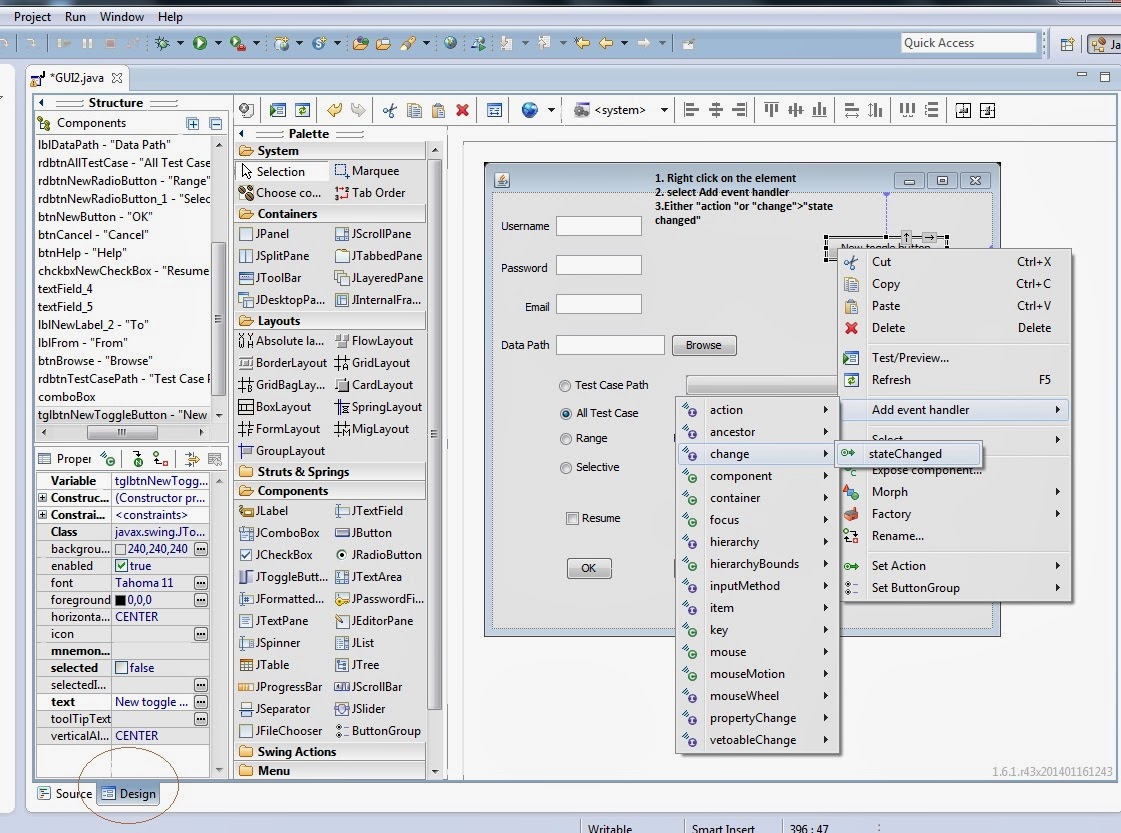Image resolution: width=1121 pixels, height=833 pixels.
Task: Click the Browse button next to Data Path
Action: click(x=704, y=344)
